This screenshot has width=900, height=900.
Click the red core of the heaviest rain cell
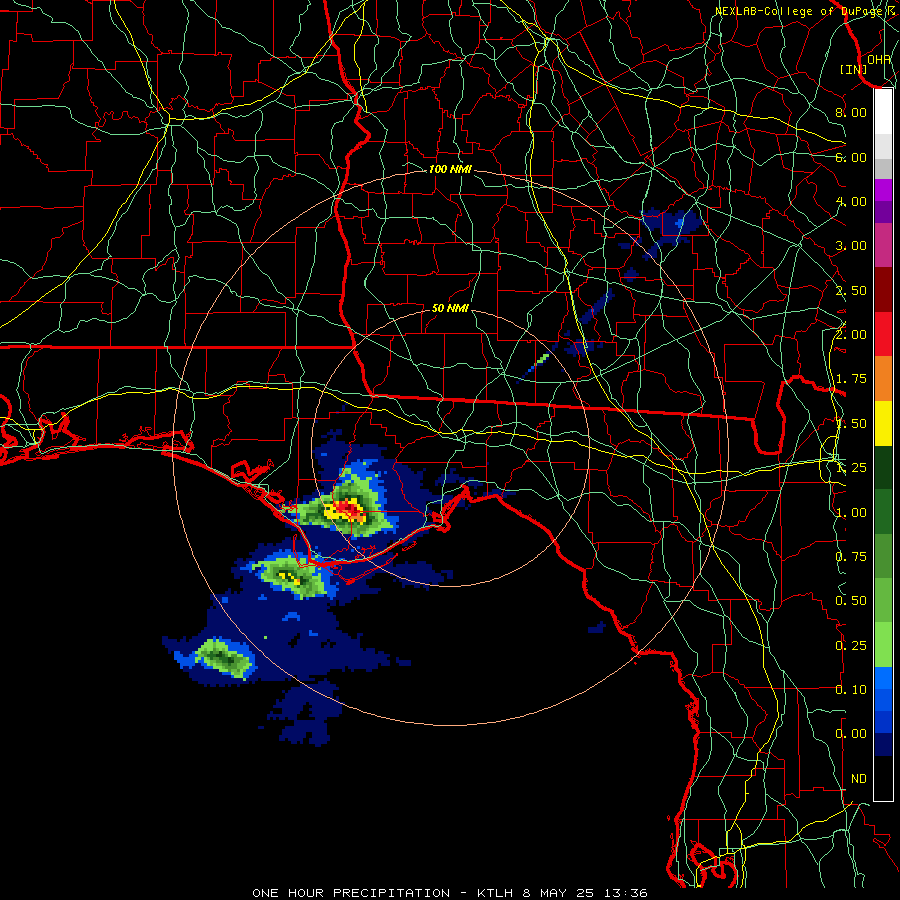(x=348, y=508)
